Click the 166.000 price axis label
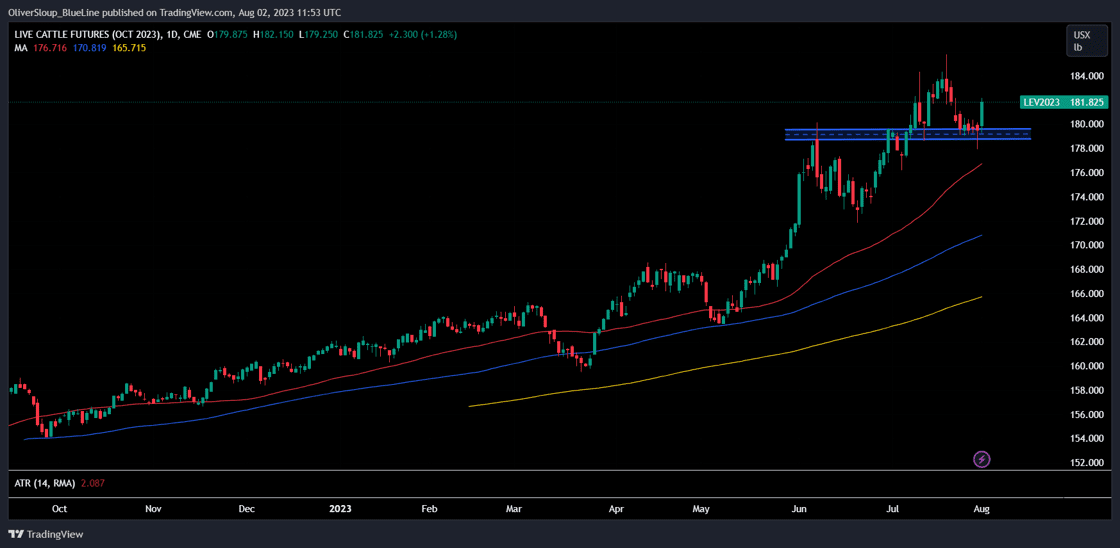The height and width of the screenshot is (548, 1120). [1089, 294]
